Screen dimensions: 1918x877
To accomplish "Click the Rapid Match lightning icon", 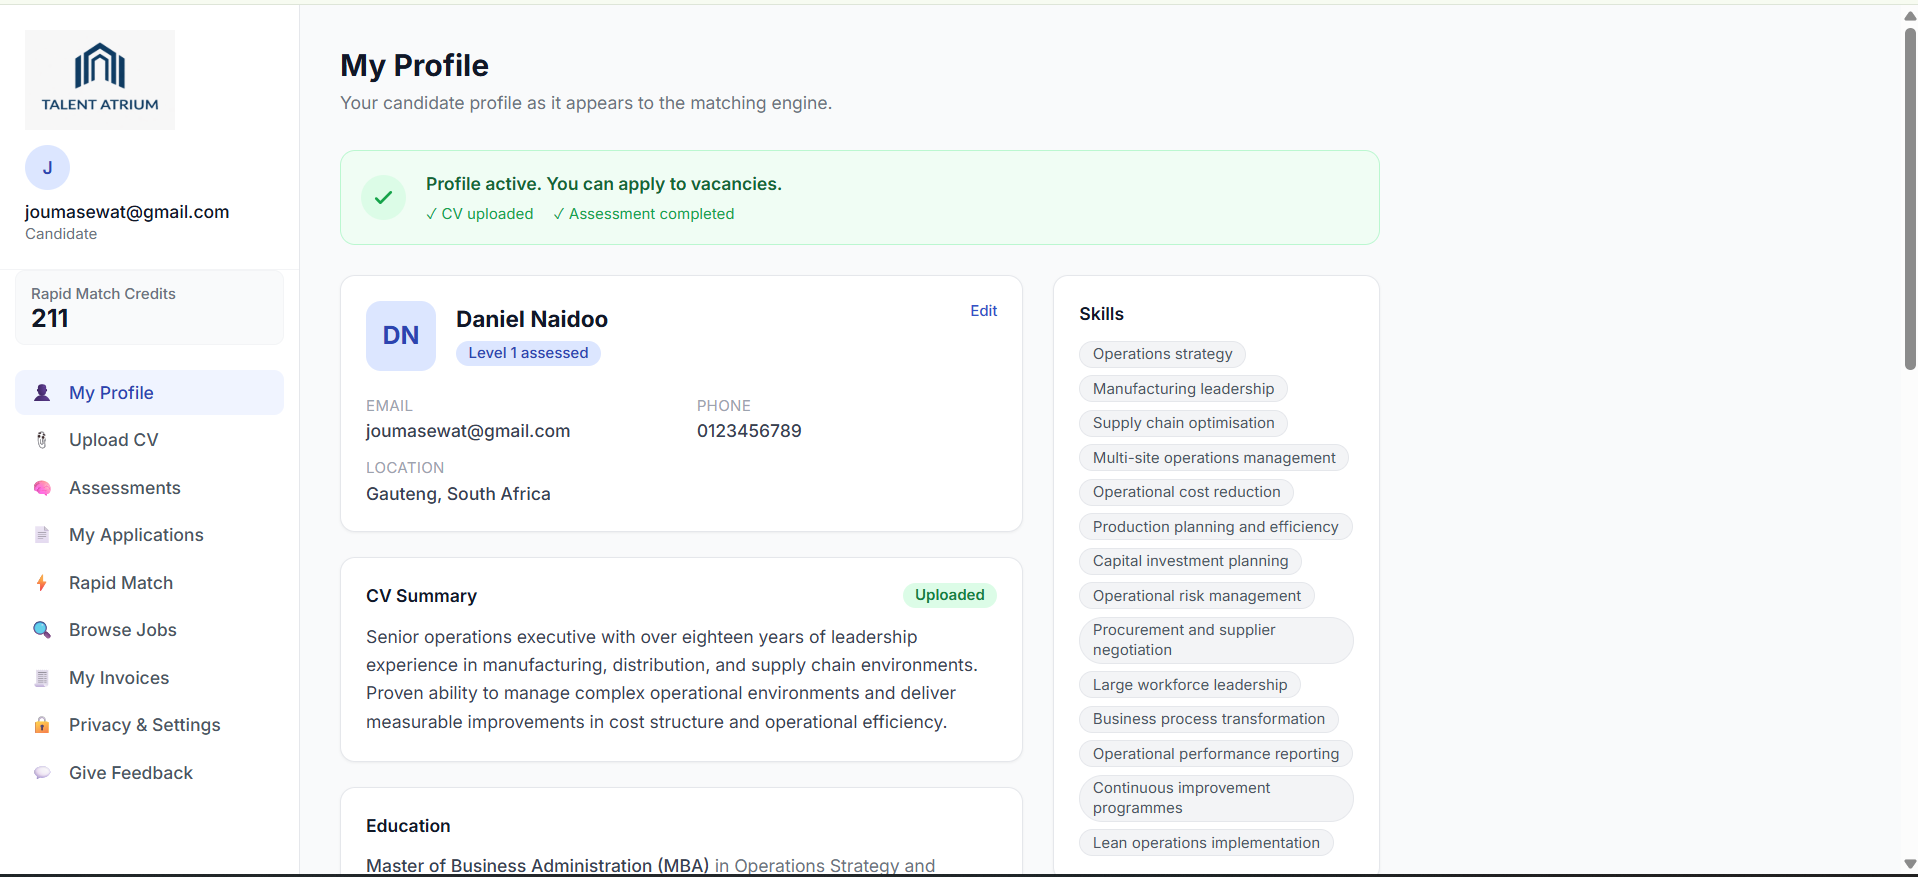I will (x=42, y=583).
